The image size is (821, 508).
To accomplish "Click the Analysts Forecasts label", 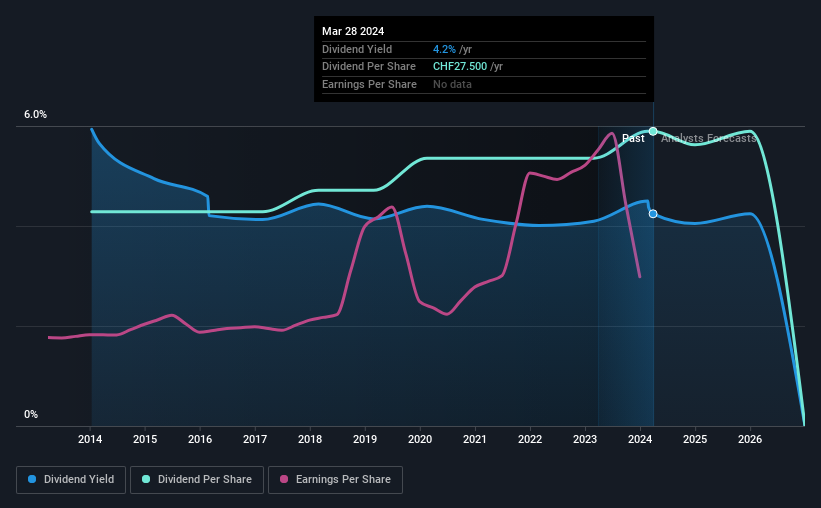I will [x=708, y=138].
